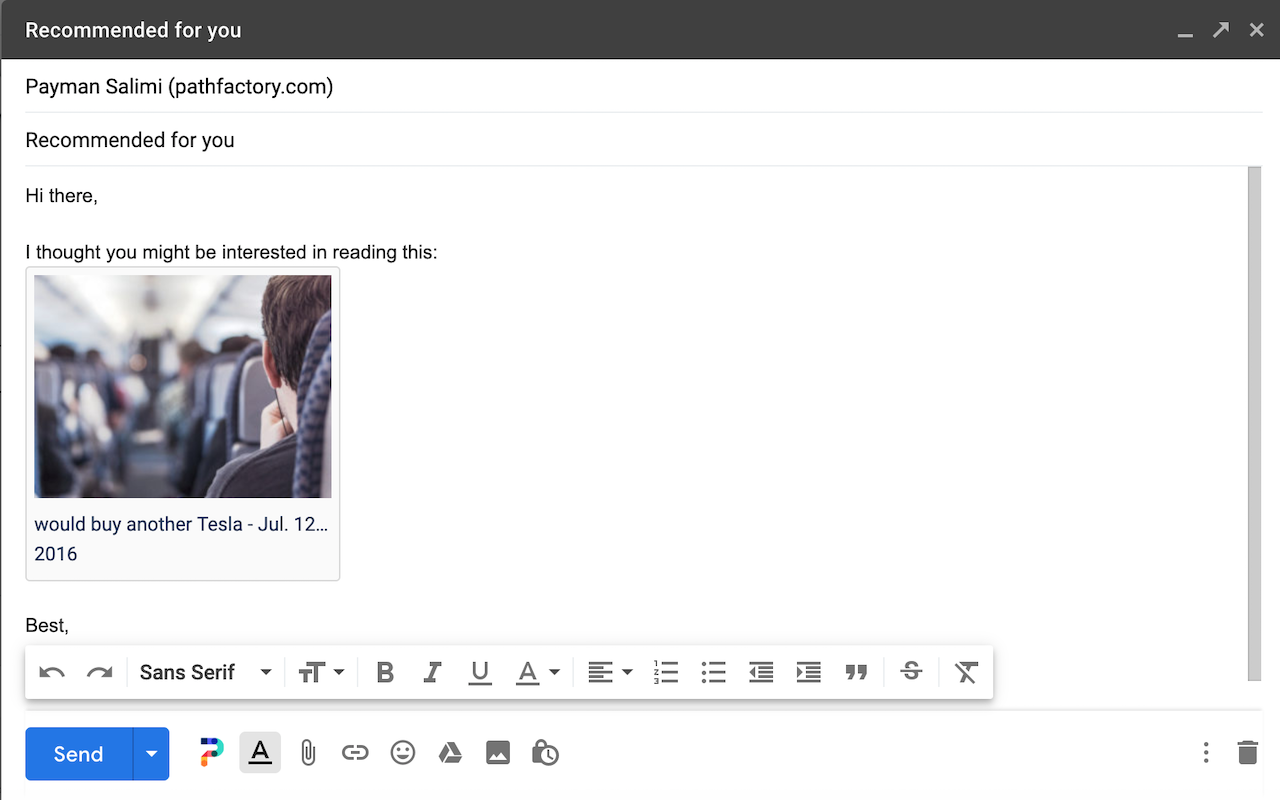This screenshot has width=1280, height=800.
Task: Insert a photo into the message
Action: click(x=498, y=752)
